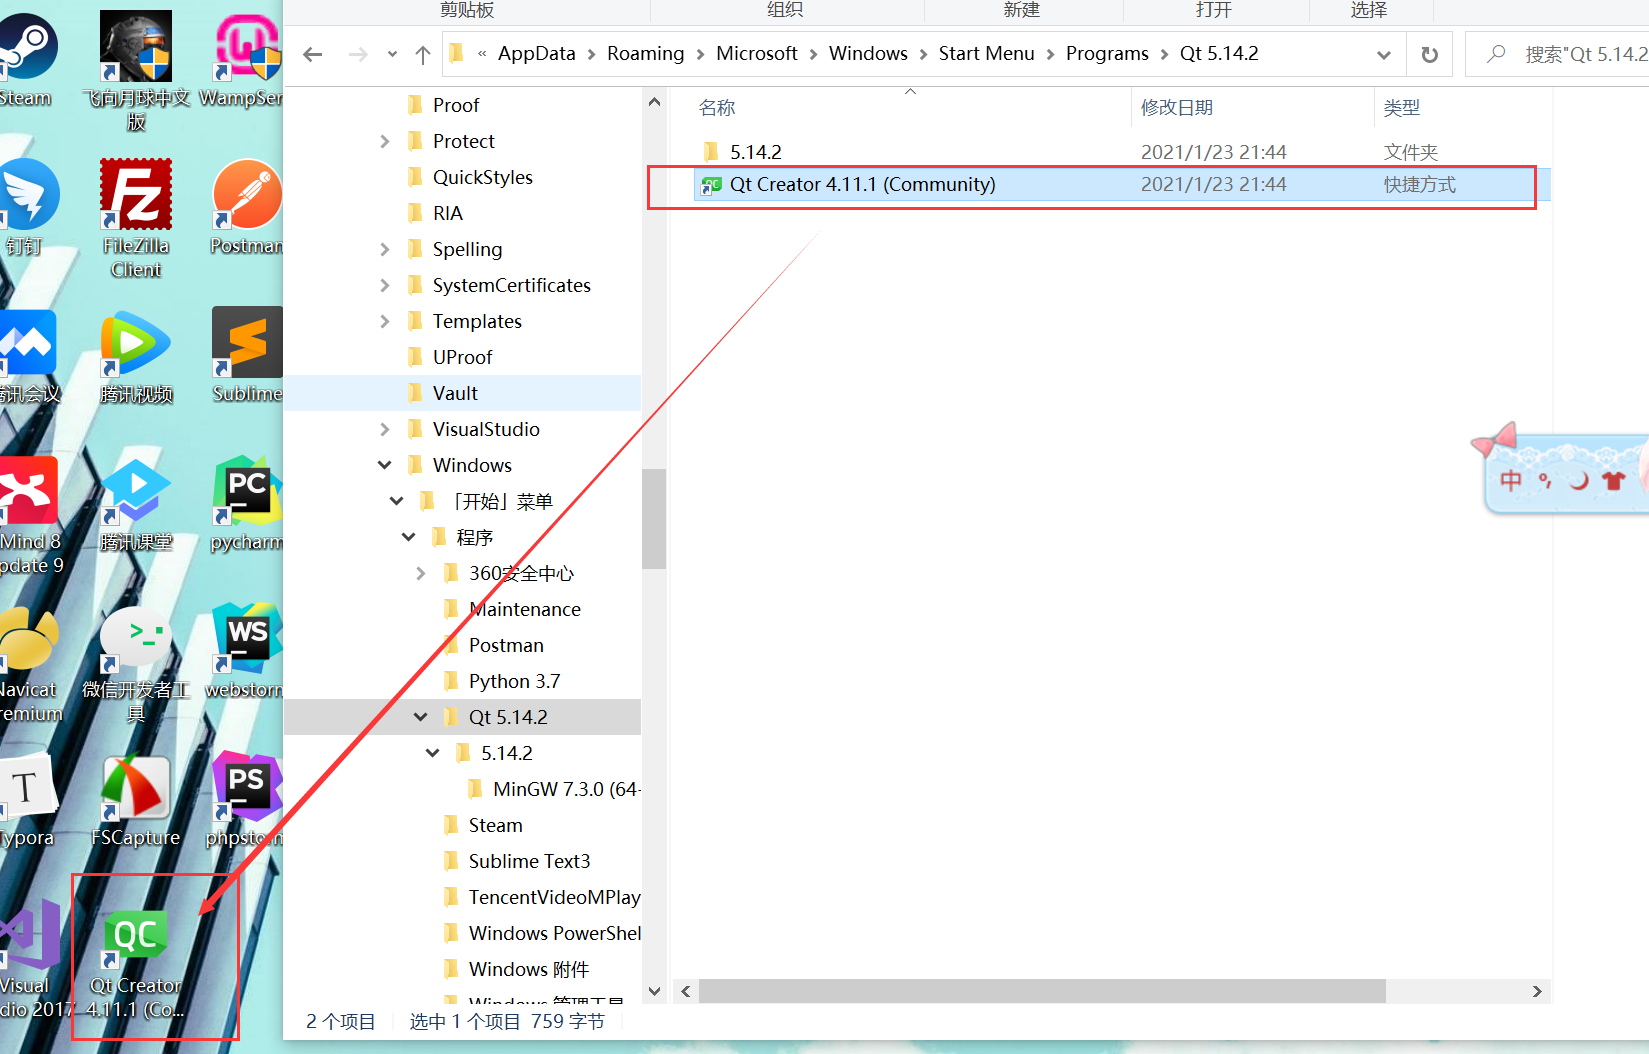The width and height of the screenshot is (1649, 1054).
Task: Click the navigation tree vertical scrollbar thumb
Action: 654,518
